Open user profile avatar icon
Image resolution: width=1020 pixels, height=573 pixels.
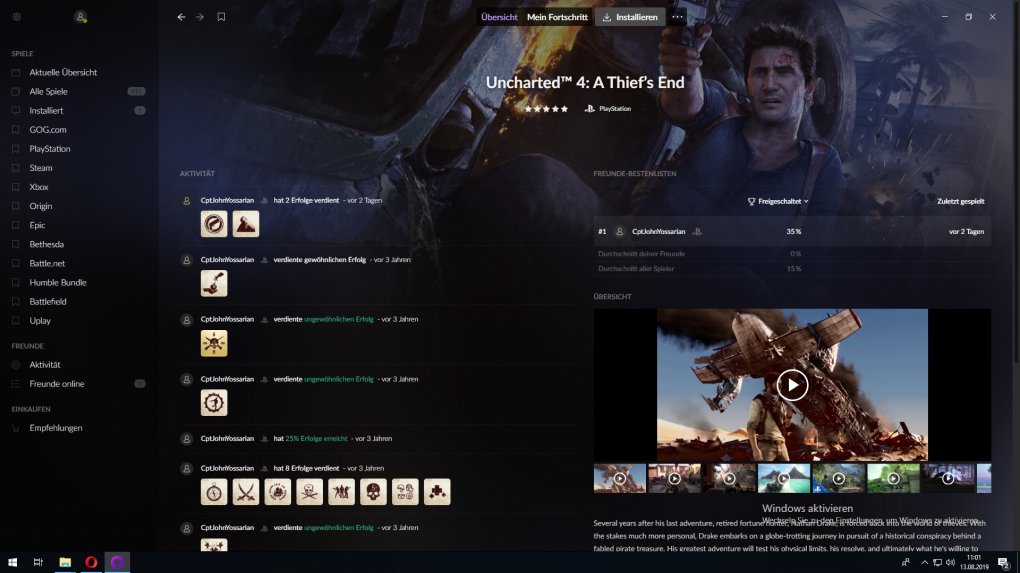[80, 17]
